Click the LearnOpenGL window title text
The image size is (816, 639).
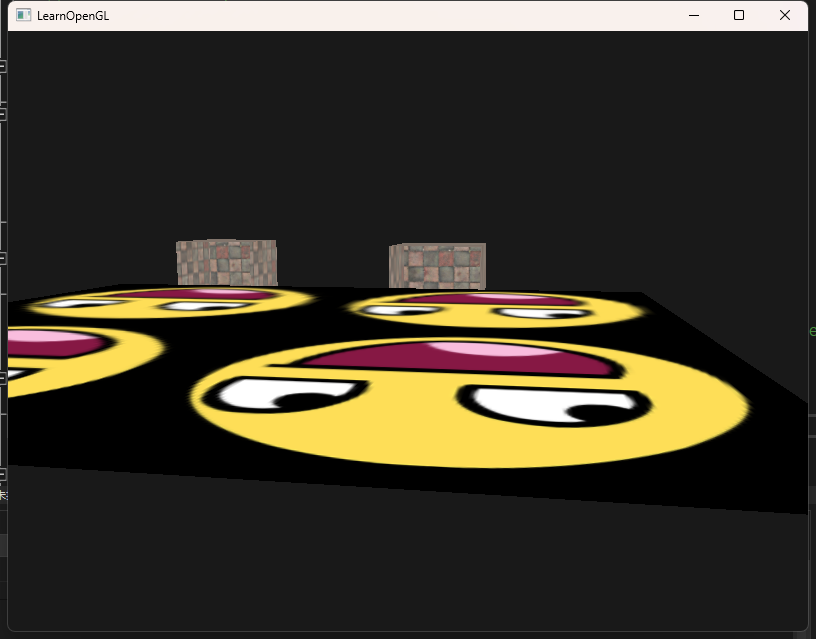tap(73, 16)
